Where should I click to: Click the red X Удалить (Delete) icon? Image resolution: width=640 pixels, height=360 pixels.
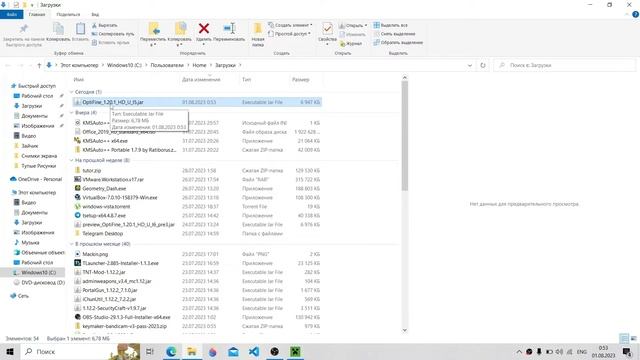point(204,28)
